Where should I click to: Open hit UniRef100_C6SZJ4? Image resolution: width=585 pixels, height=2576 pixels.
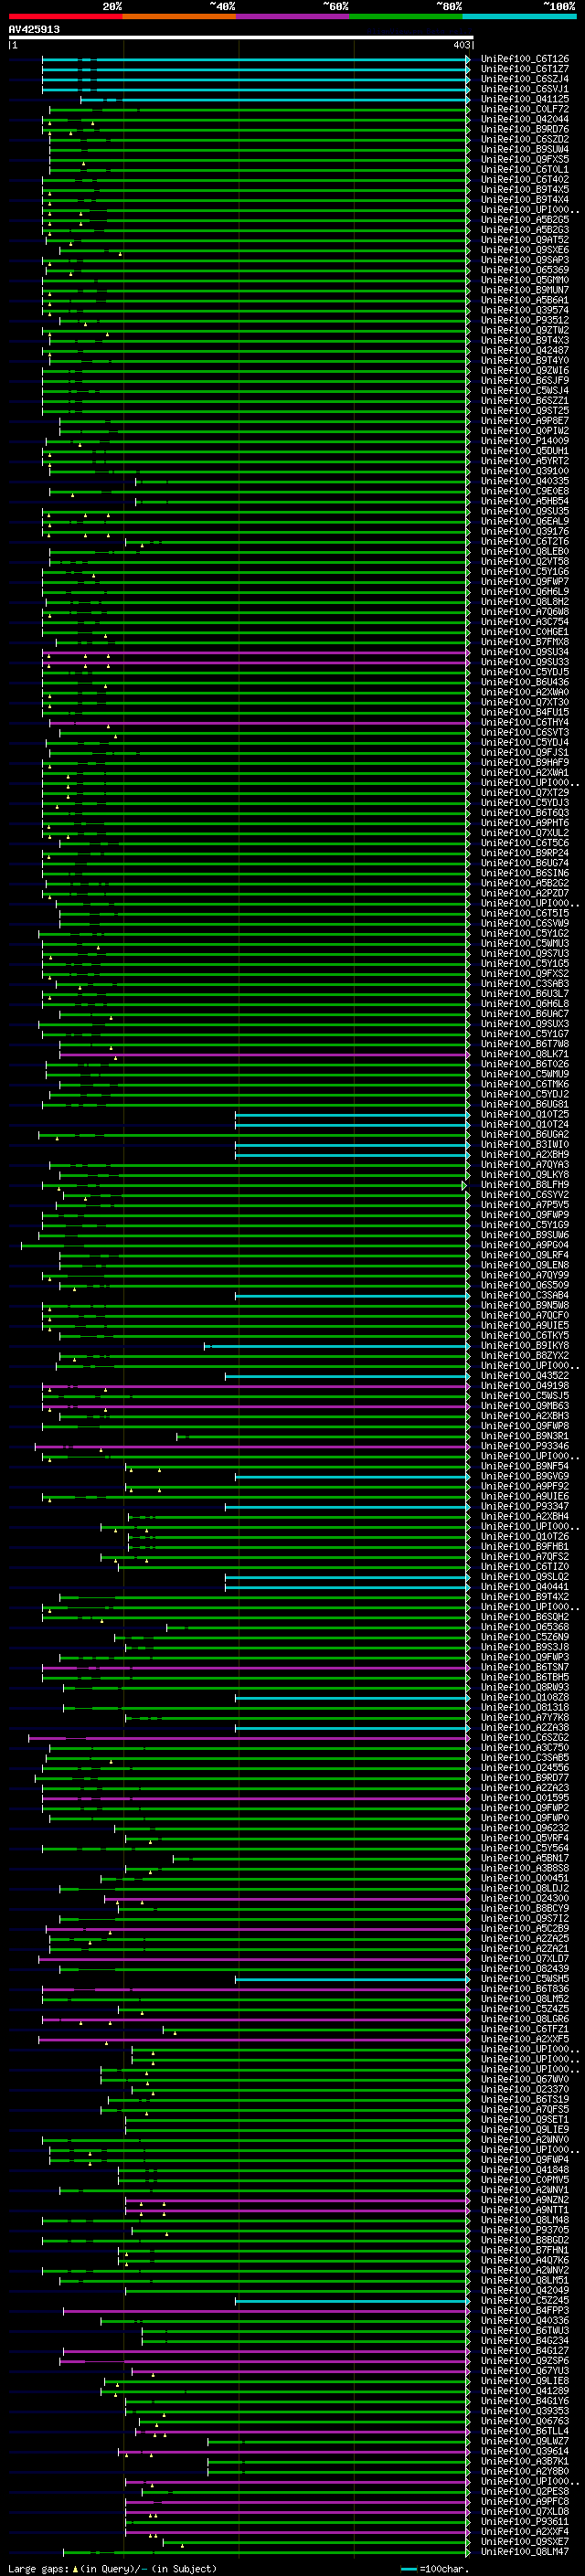[525, 80]
